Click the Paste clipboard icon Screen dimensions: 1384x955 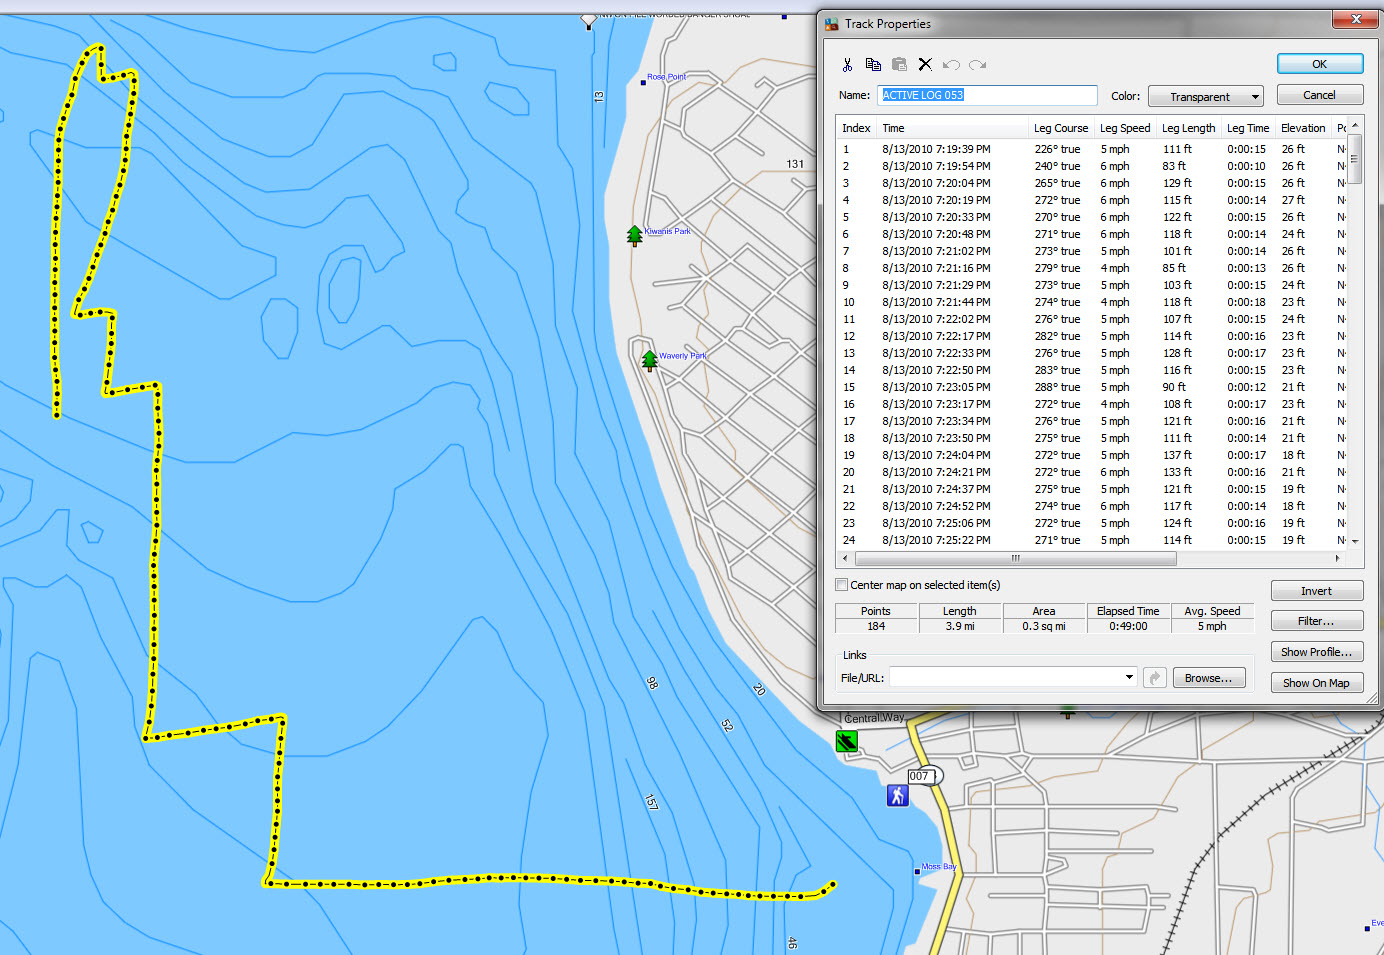click(899, 65)
